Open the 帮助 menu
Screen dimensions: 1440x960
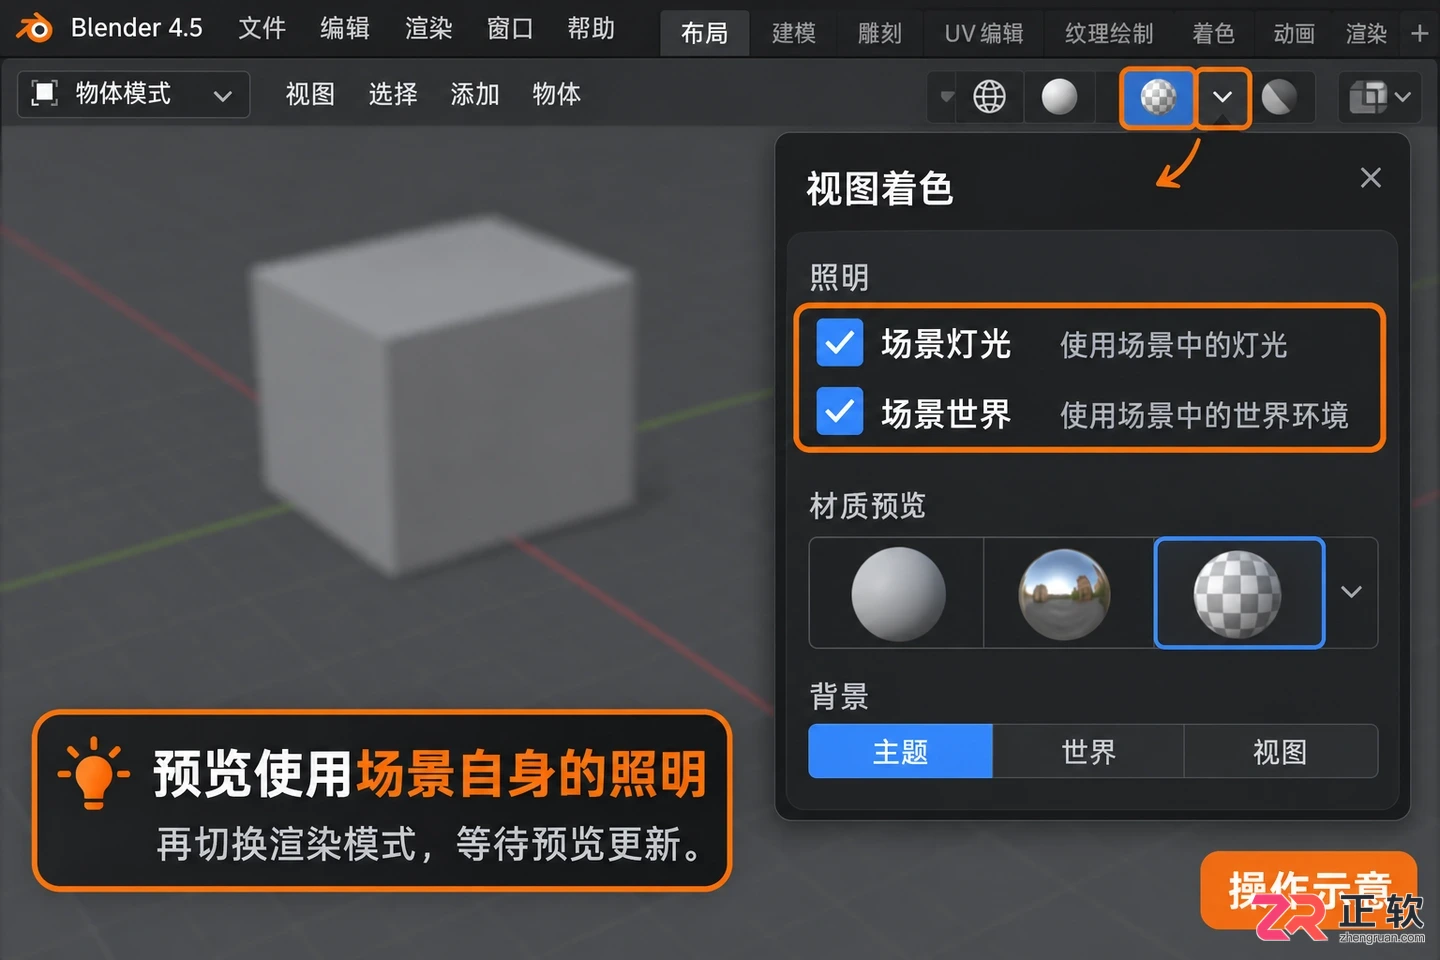[x=591, y=28]
